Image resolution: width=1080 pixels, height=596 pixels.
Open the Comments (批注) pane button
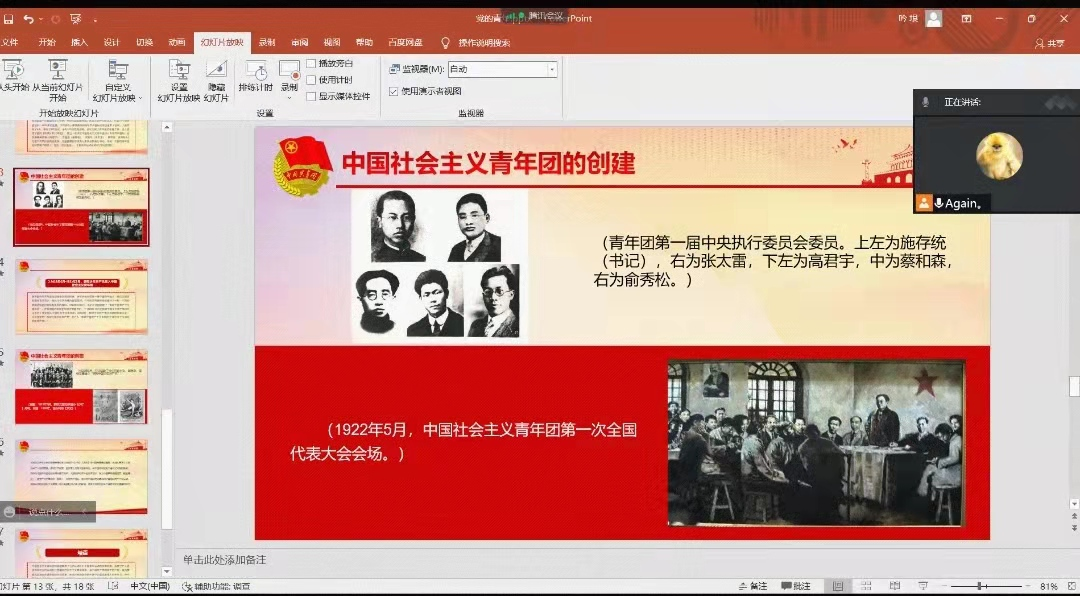pyautogui.click(x=796, y=586)
